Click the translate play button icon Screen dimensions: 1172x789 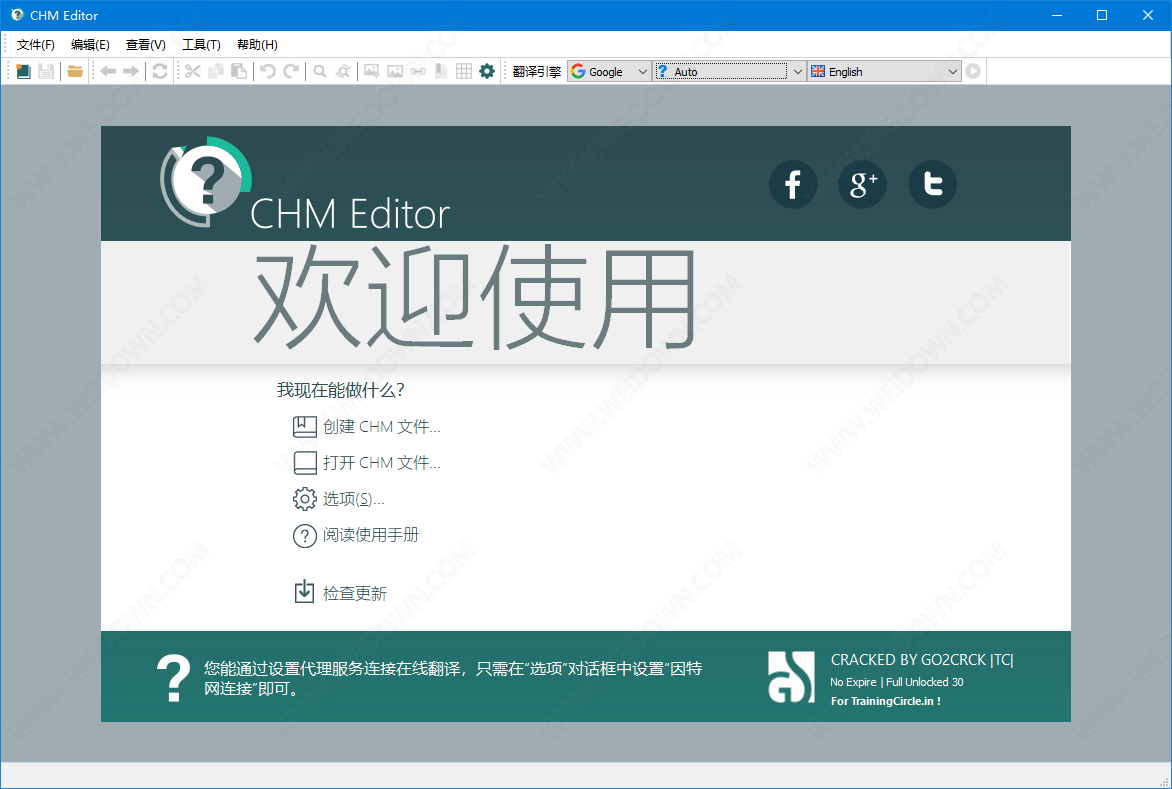click(x=973, y=71)
